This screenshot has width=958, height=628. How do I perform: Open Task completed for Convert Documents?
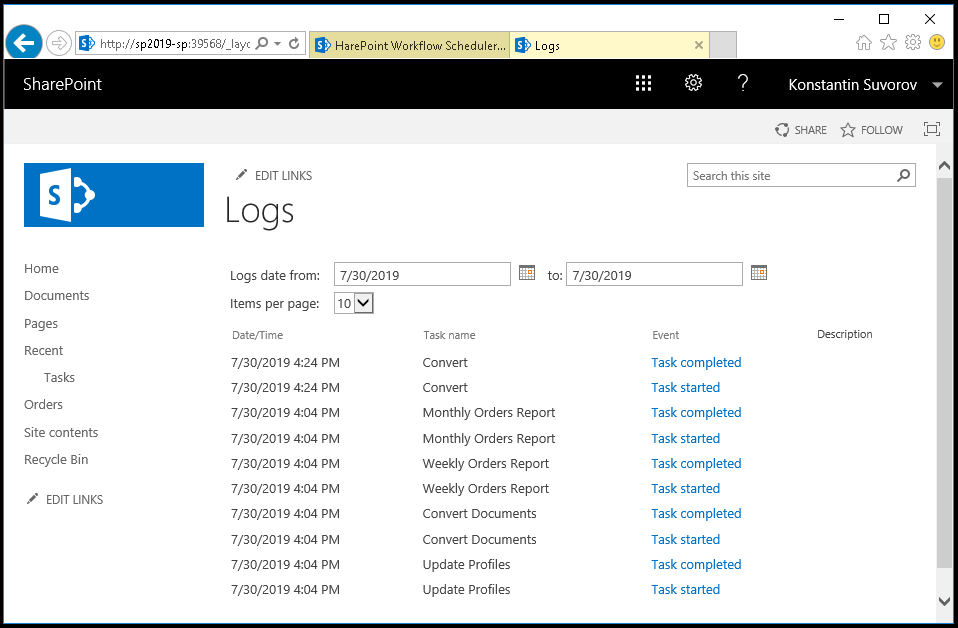tap(696, 513)
